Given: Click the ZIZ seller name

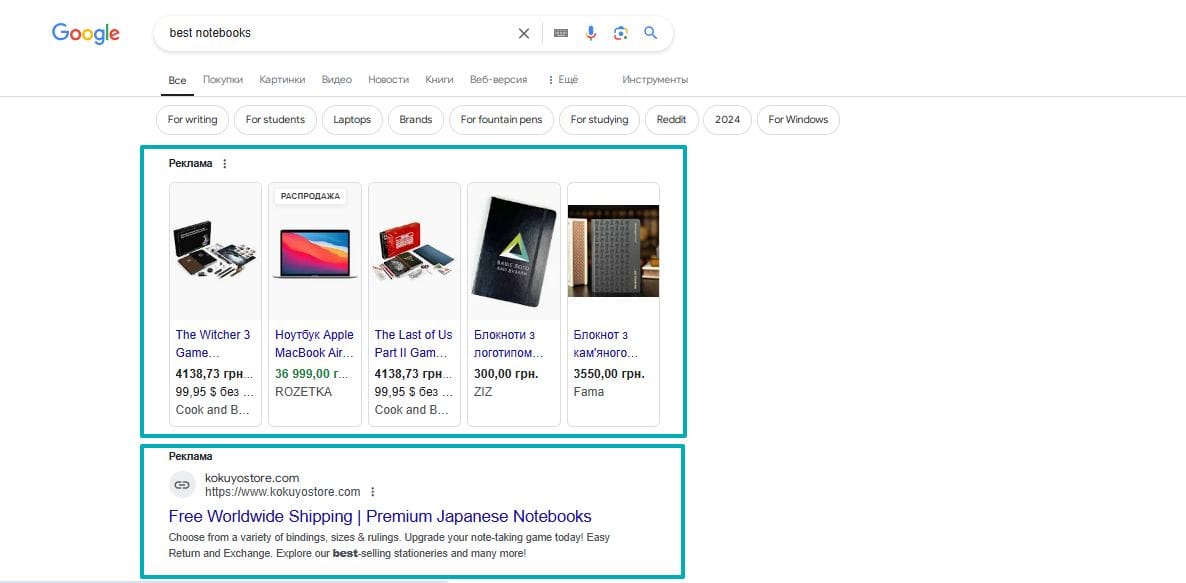Looking at the screenshot, I should click(483, 392).
